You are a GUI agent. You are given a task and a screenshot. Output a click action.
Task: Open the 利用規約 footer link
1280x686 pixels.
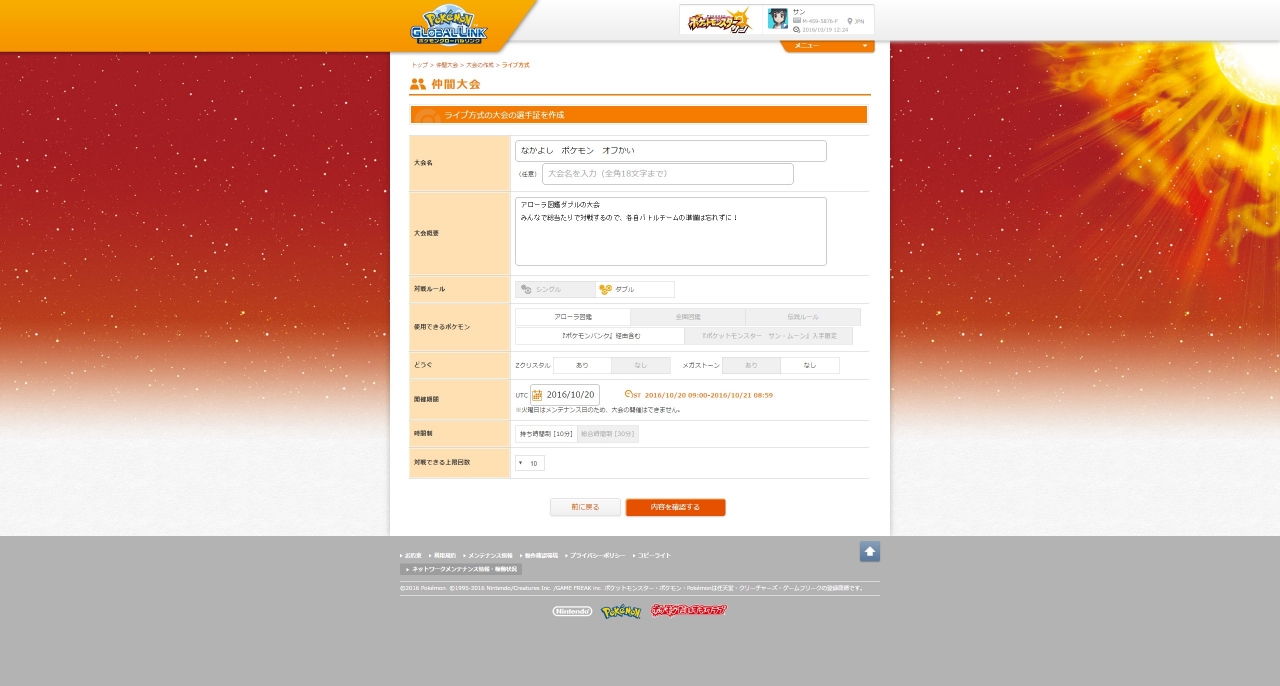pyautogui.click(x=443, y=555)
